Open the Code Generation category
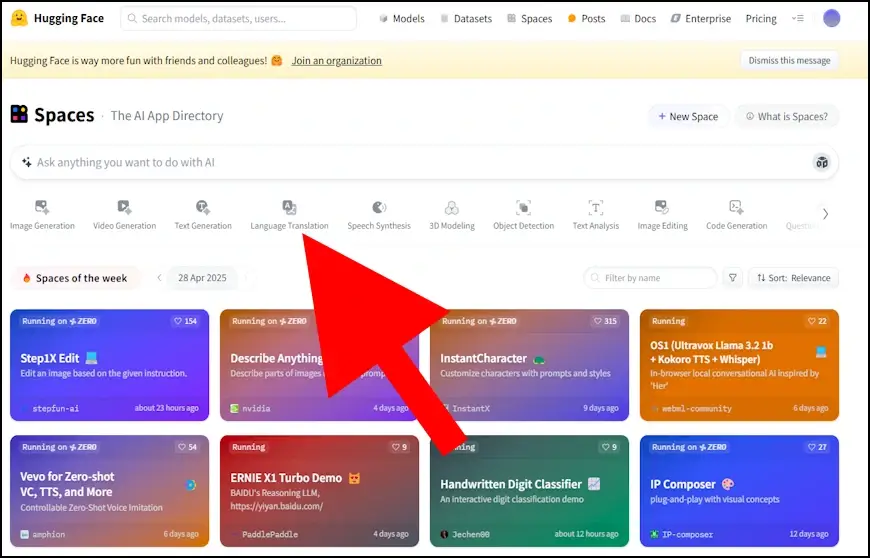The width and height of the screenshot is (870, 558). (x=736, y=215)
